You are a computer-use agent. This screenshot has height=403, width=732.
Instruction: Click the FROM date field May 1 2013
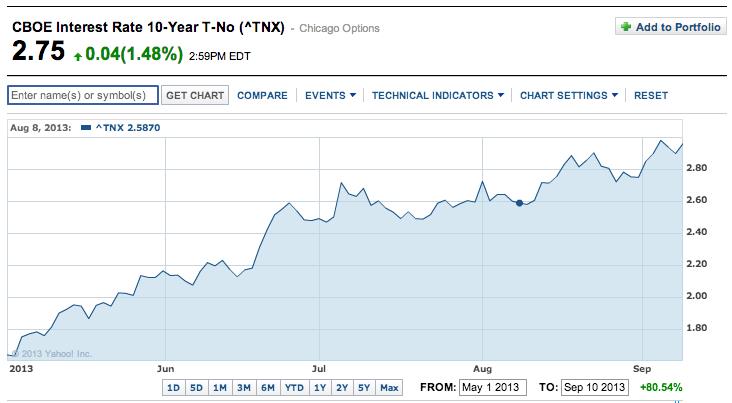(x=493, y=387)
